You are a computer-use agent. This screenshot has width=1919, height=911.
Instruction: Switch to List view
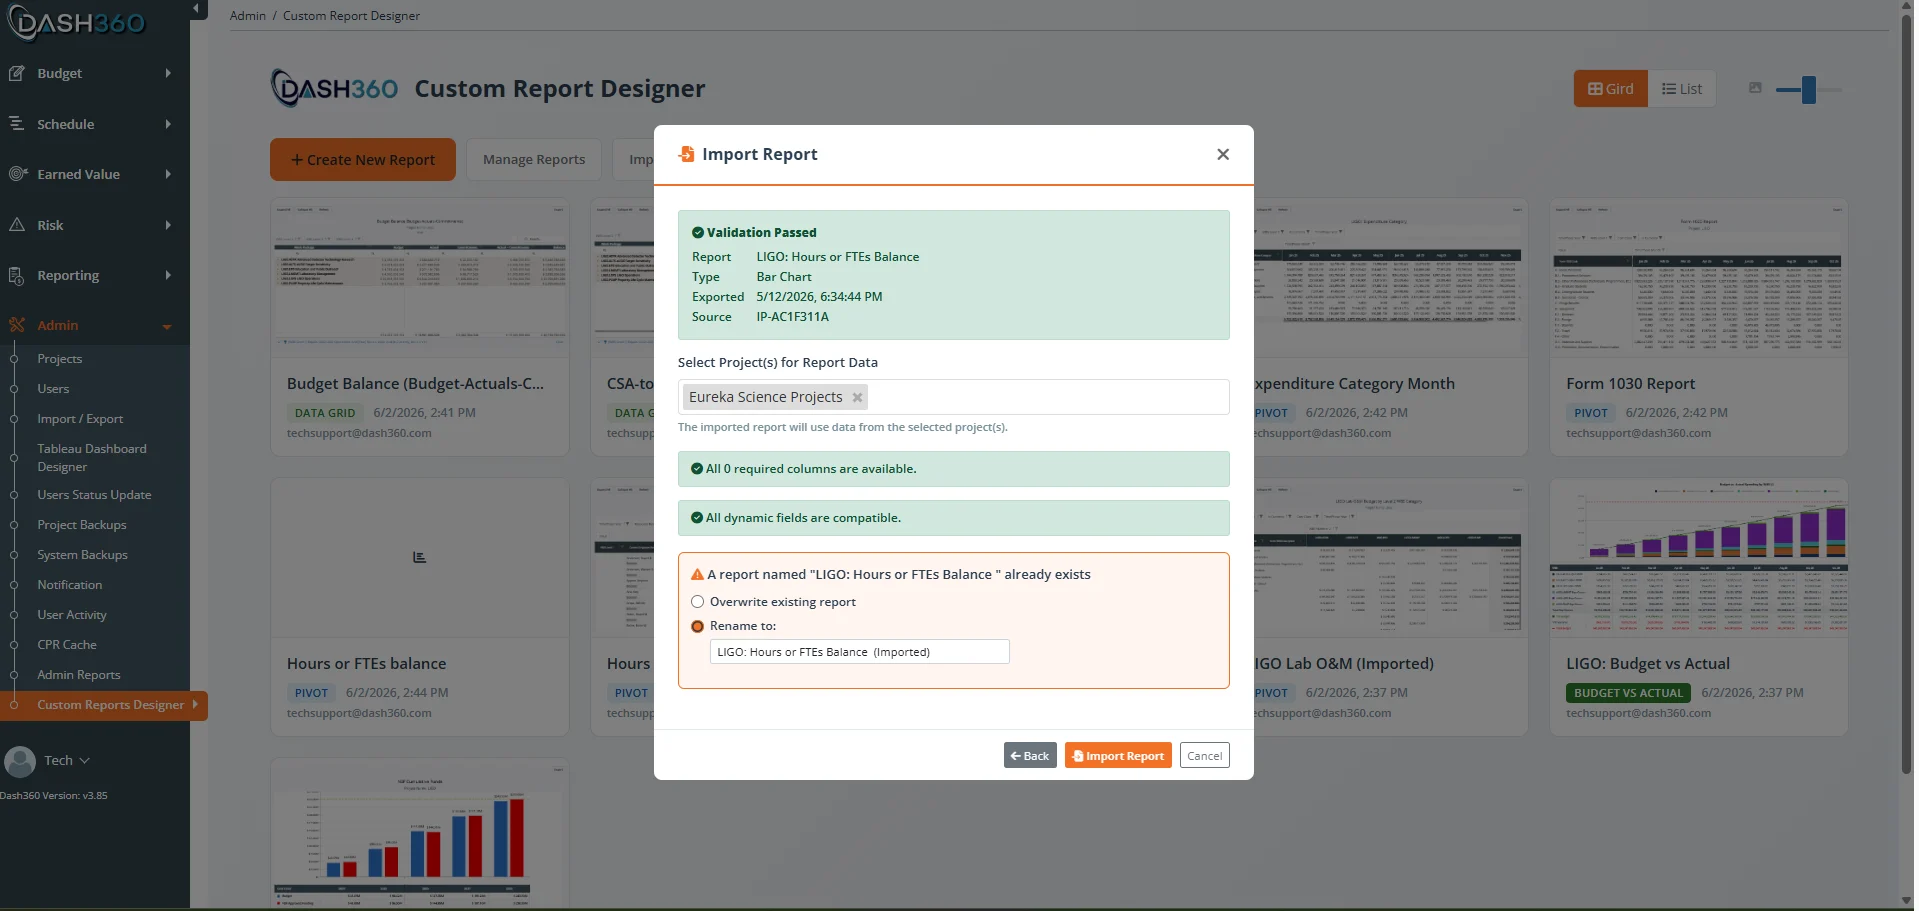[x=1682, y=89]
